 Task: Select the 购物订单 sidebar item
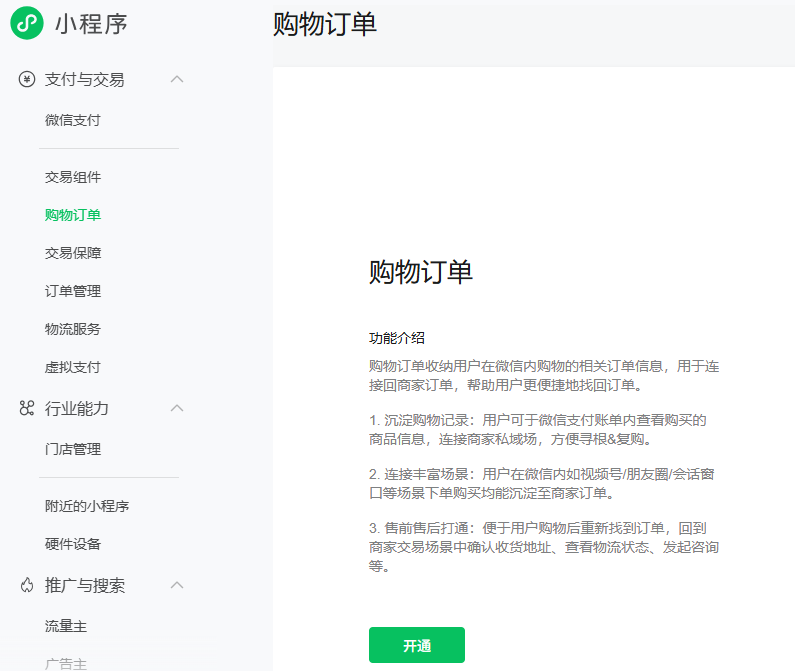[x=73, y=215]
